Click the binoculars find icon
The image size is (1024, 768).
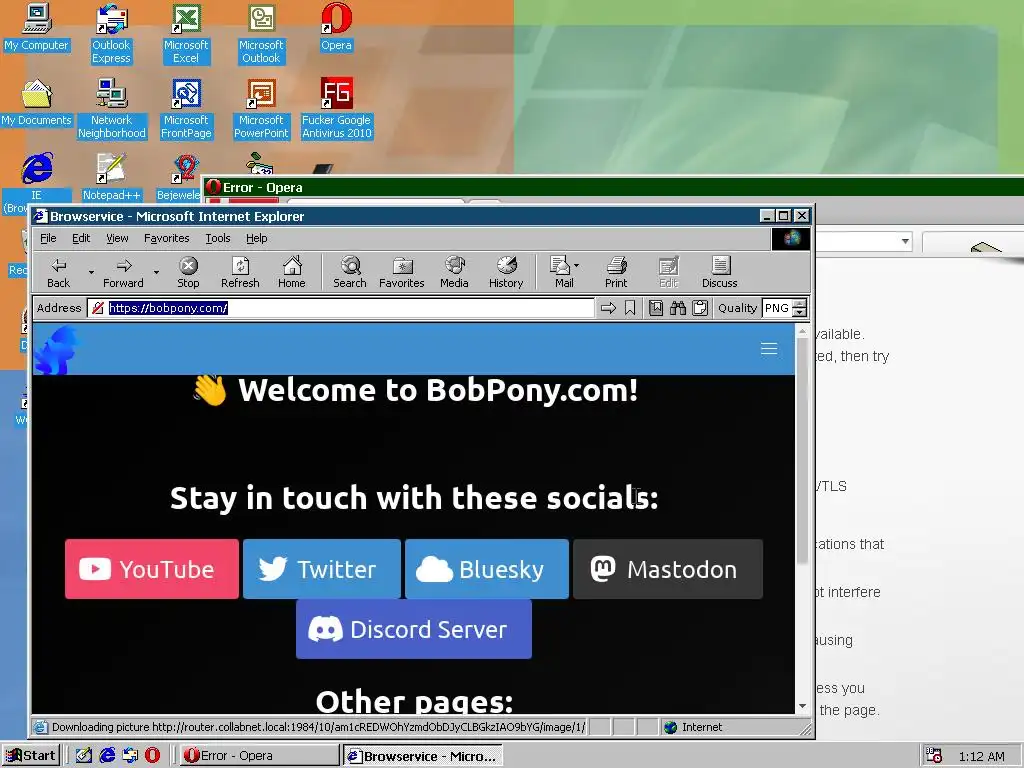[x=678, y=308]
